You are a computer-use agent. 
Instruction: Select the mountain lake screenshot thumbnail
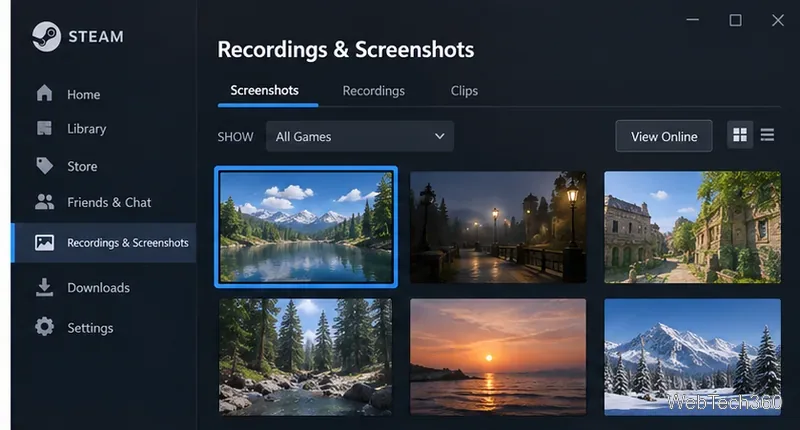click(x=306, y=227)
